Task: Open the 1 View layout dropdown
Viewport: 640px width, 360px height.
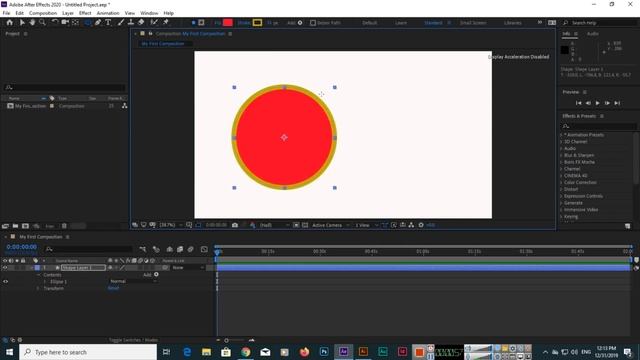Action: [x=366, y=225]
